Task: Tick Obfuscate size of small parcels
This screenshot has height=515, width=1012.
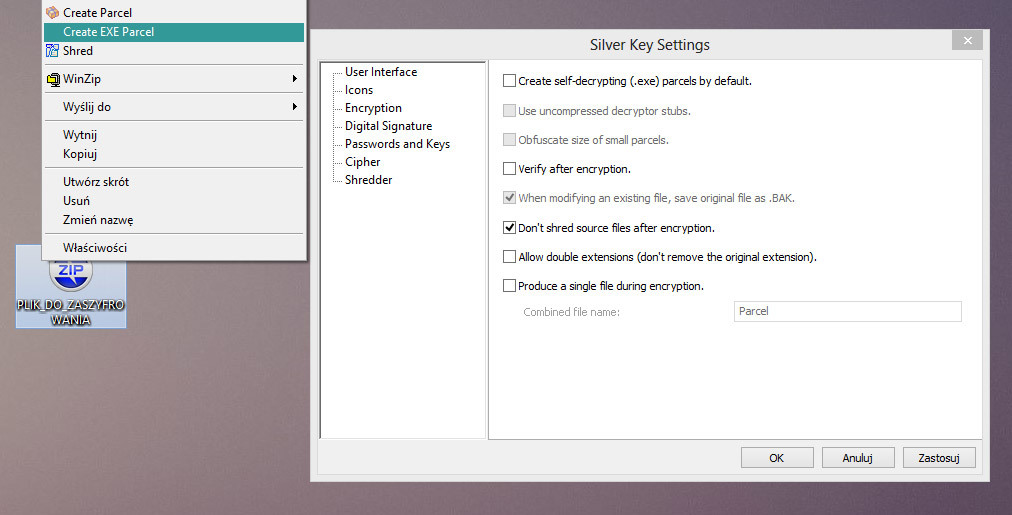Action: coord(509,139)
